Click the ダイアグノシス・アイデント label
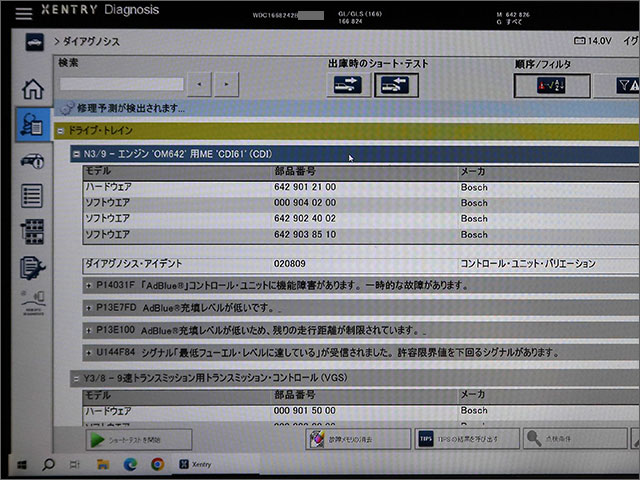Viewport: 640px width, 480px height. click(x=133, y=264)
